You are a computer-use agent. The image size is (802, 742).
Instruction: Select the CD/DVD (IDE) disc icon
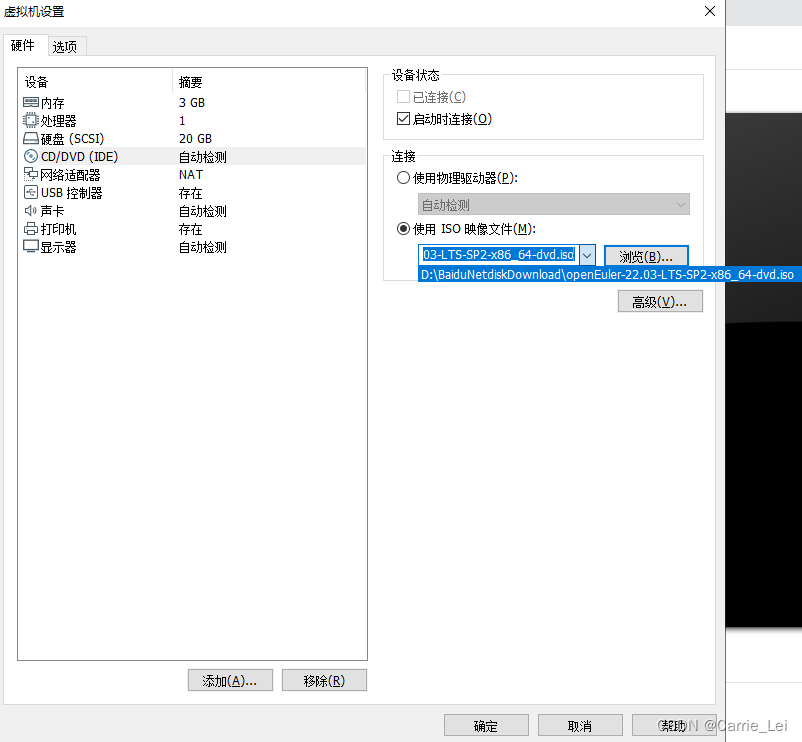coord(31,156)
